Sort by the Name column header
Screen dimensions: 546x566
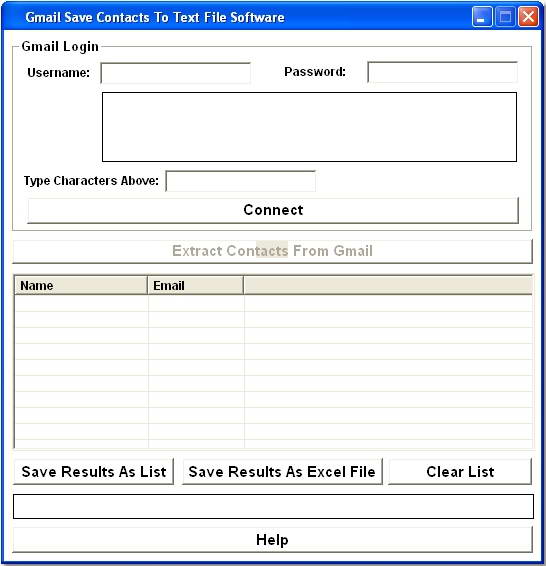[81, 286]
